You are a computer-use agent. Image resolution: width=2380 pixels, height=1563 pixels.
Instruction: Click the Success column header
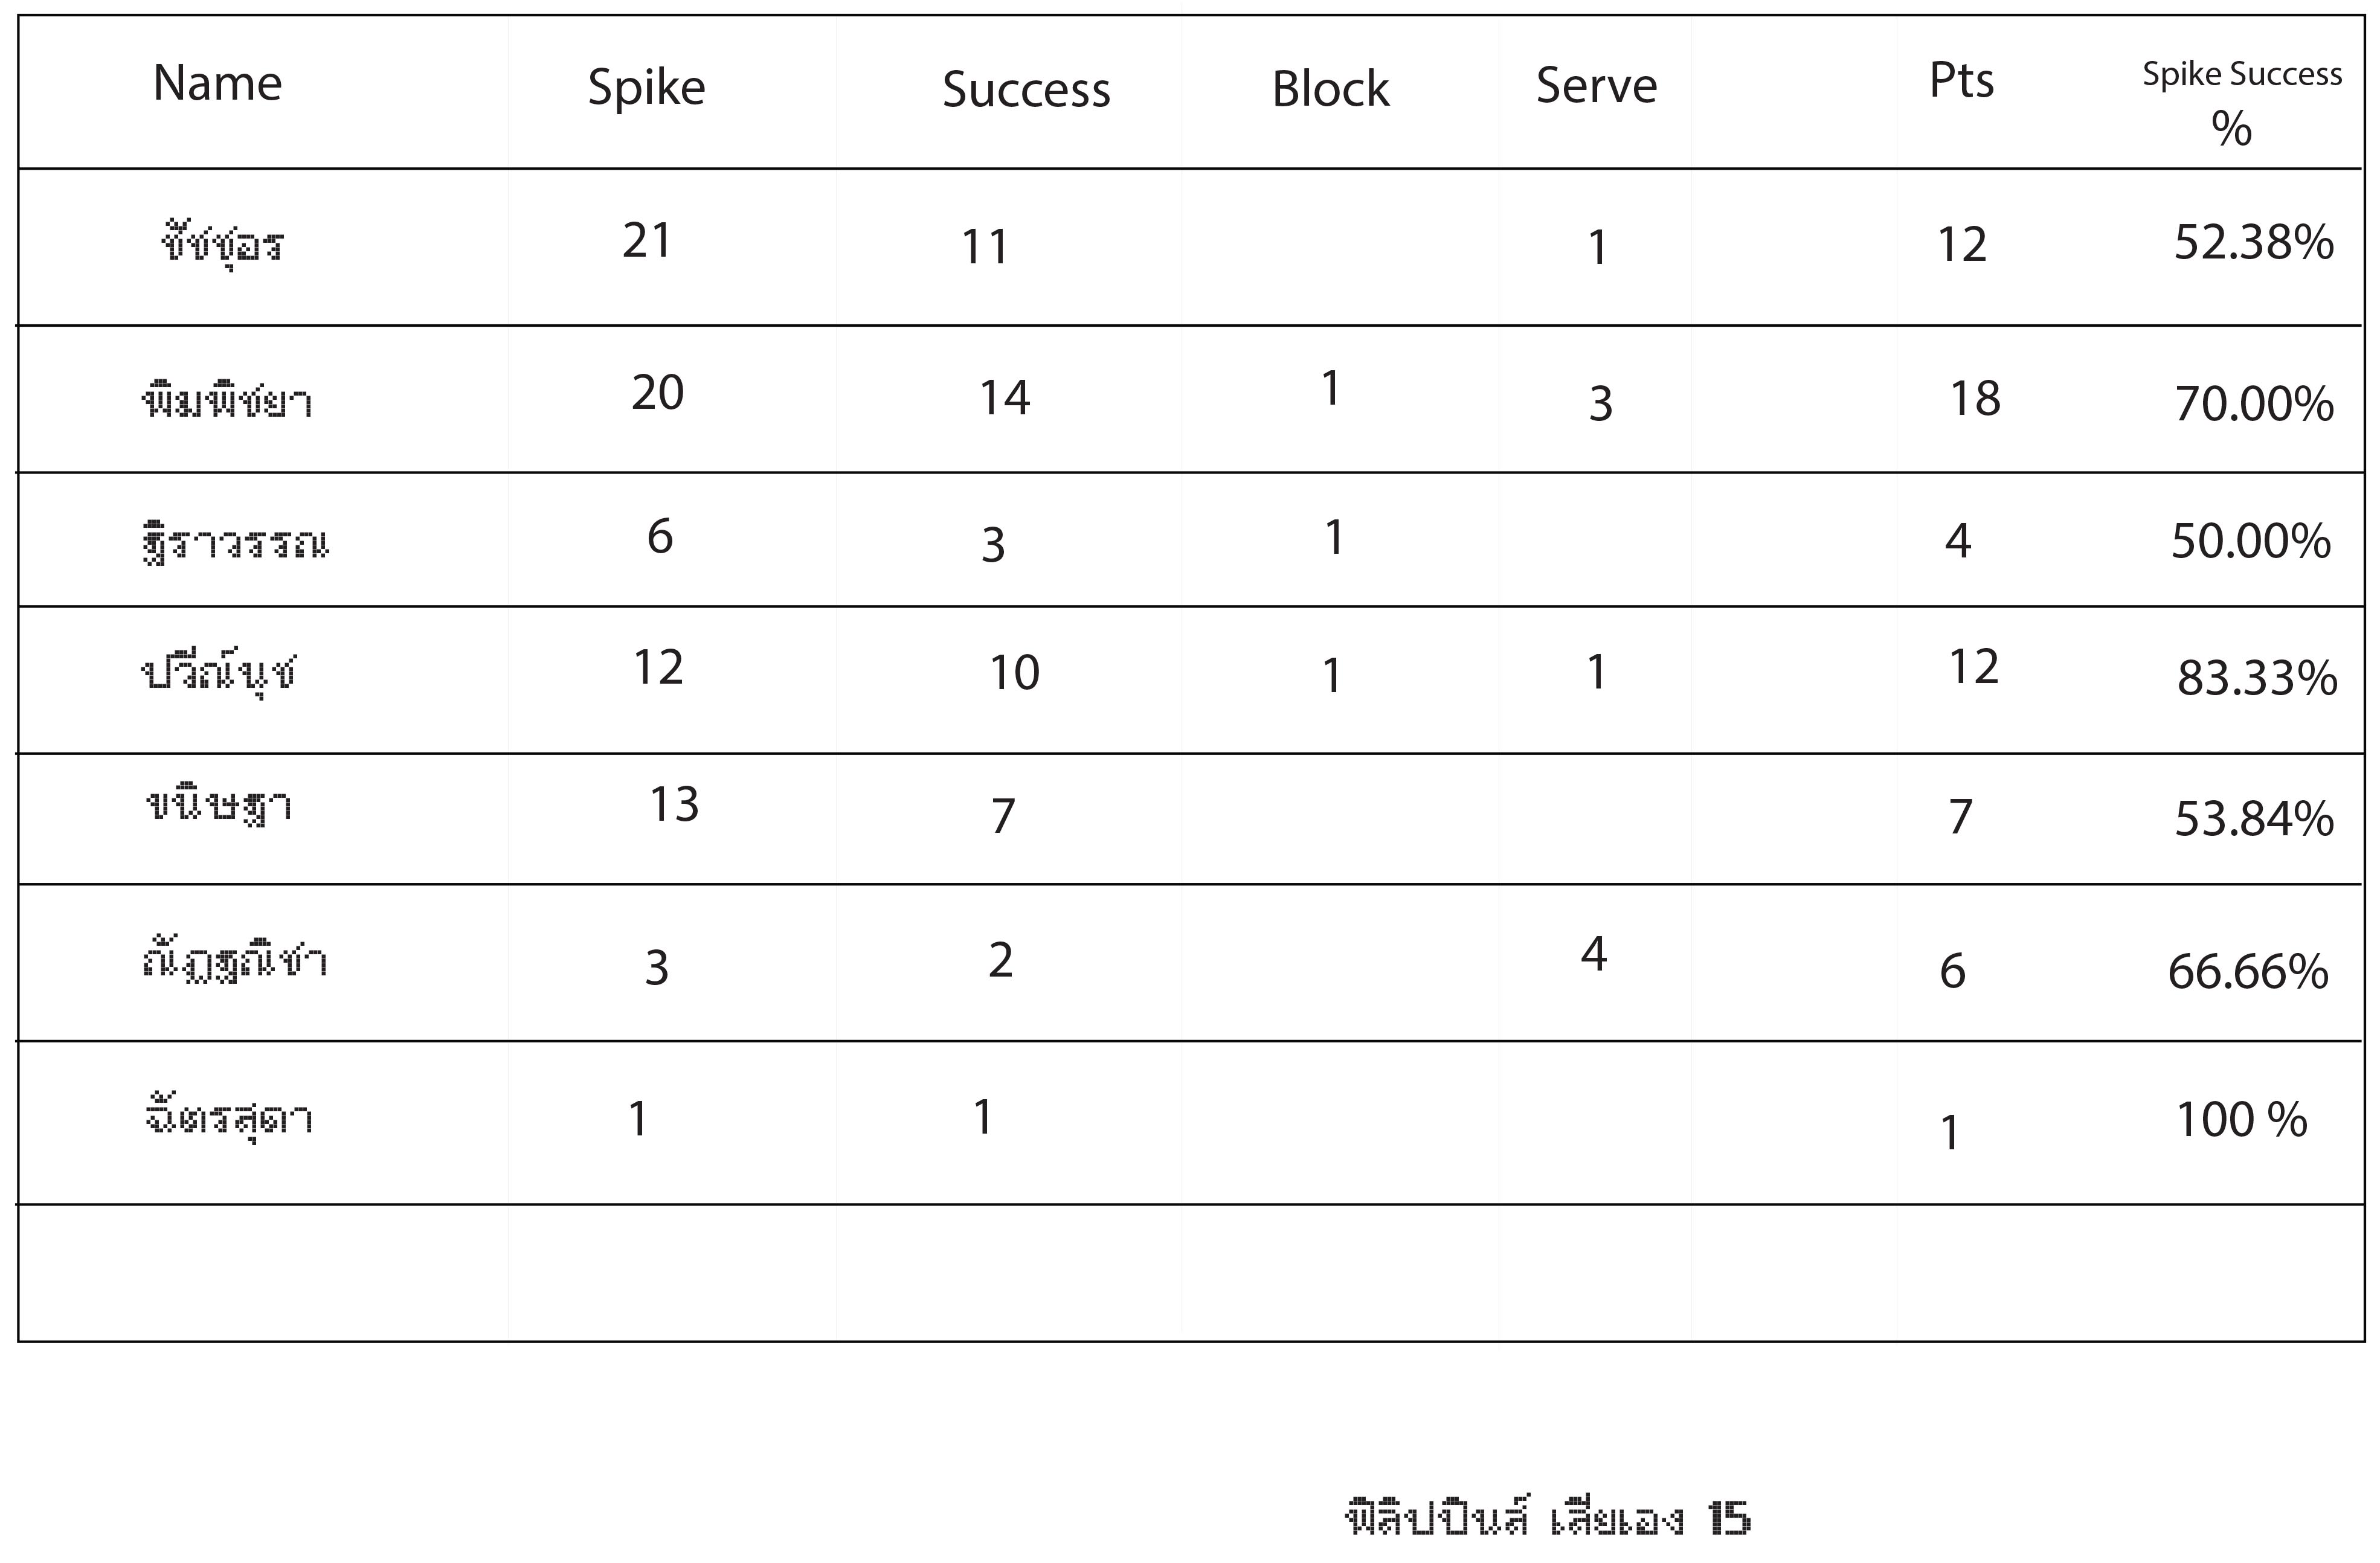(x=1026, y=90)
